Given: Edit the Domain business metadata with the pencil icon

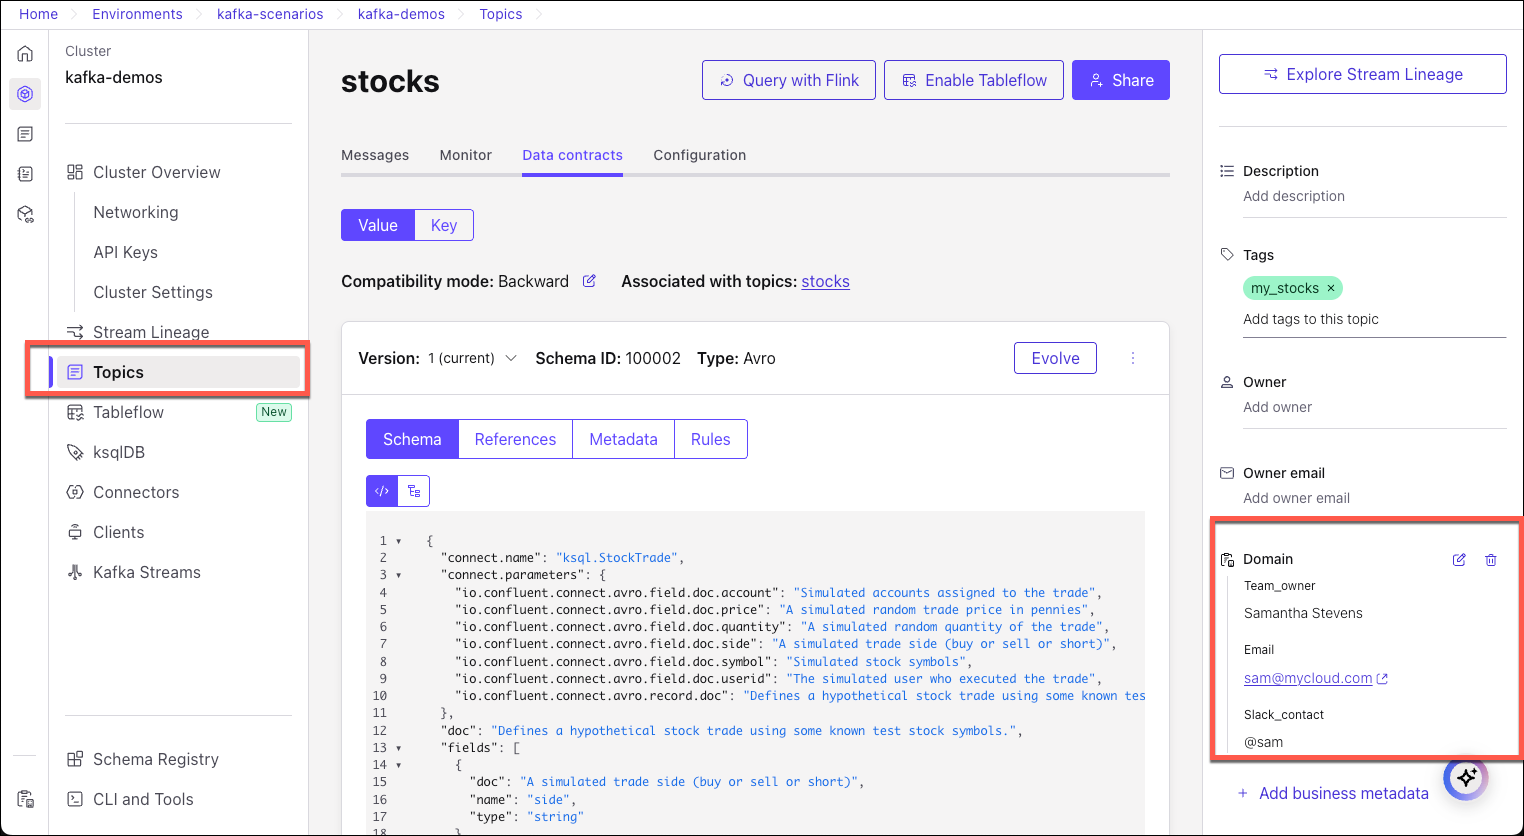Looking at the screenshot, I should (x=1459, y=559).
